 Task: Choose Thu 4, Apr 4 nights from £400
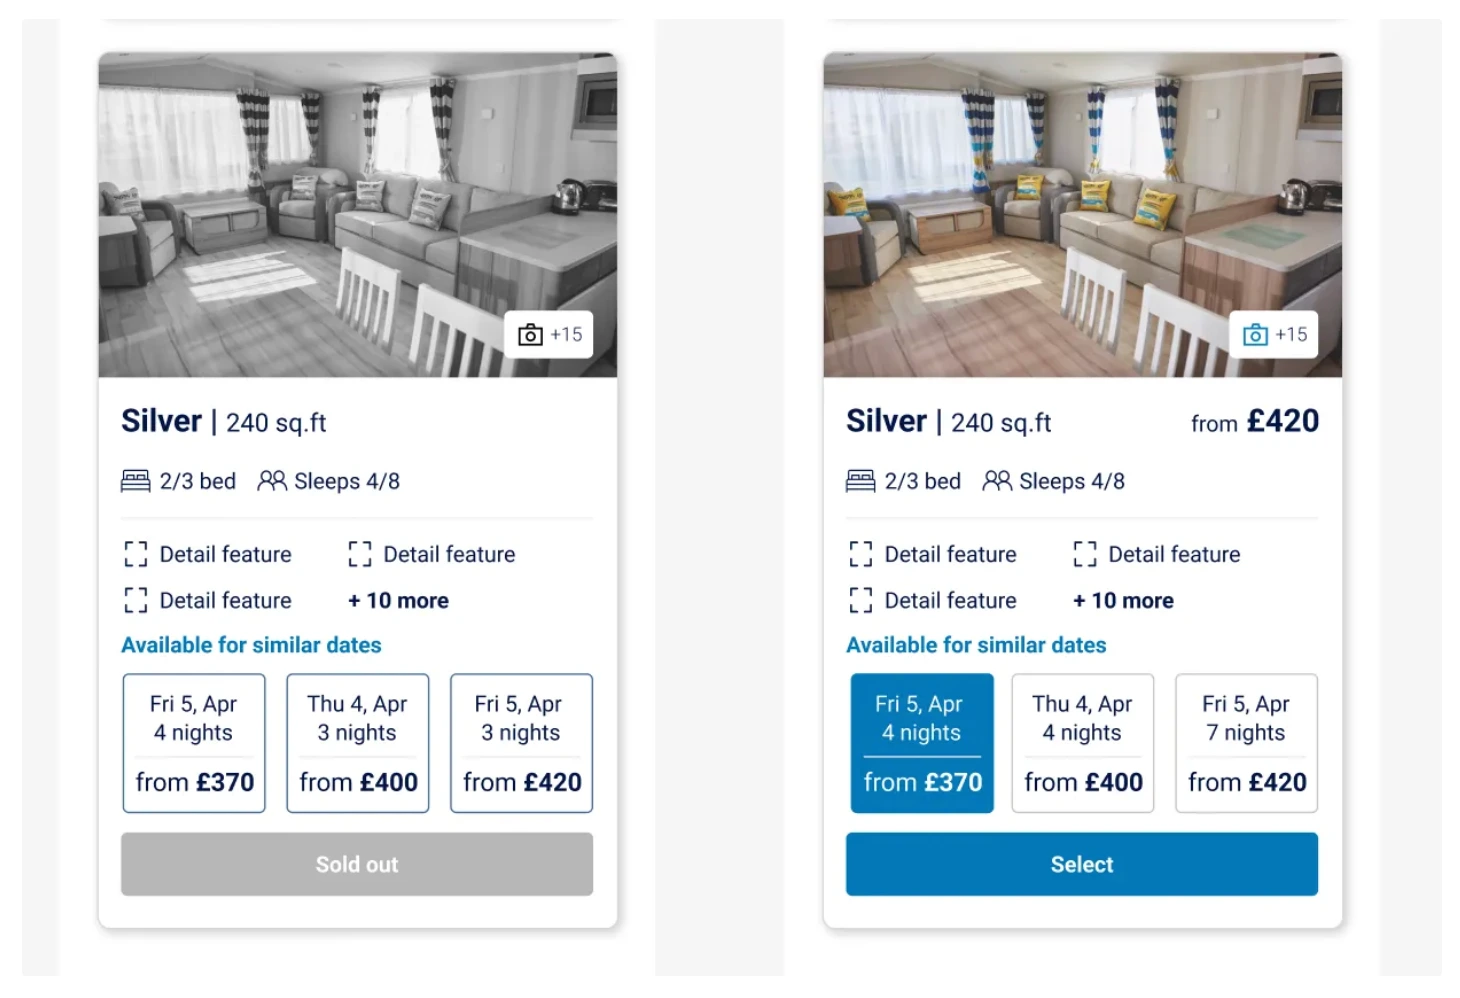pyautogui.click(x=1082, y=743)
